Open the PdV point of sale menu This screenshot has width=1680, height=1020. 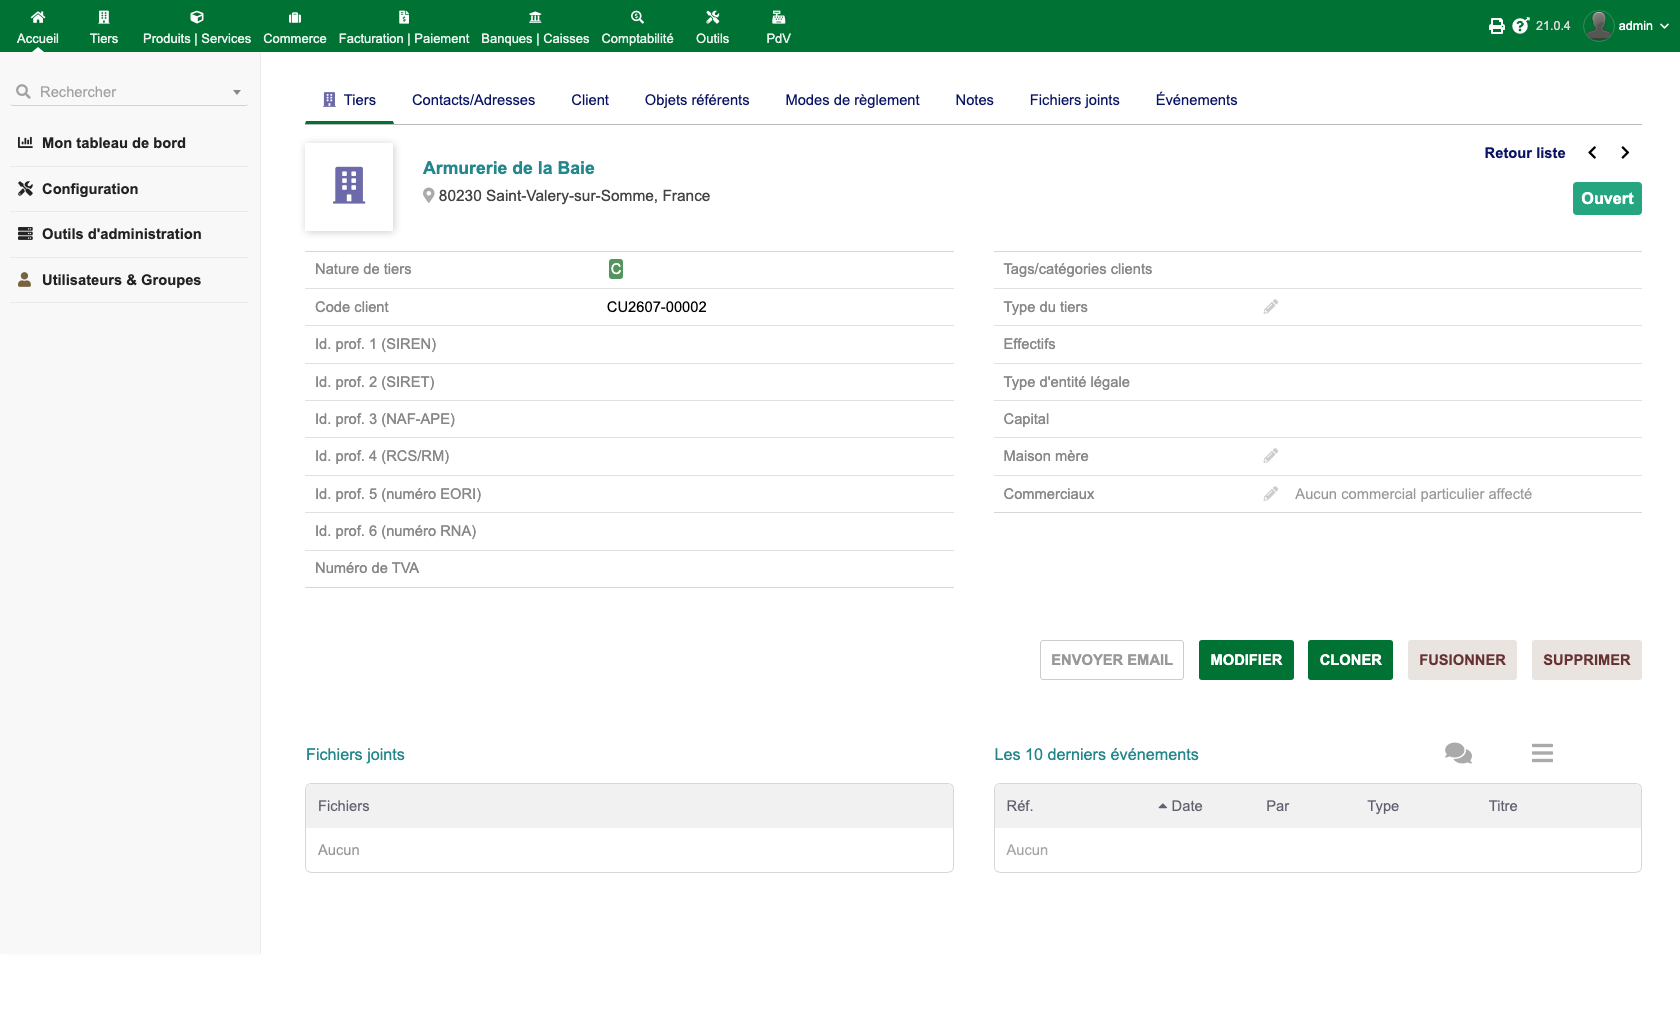coord(778,27)
